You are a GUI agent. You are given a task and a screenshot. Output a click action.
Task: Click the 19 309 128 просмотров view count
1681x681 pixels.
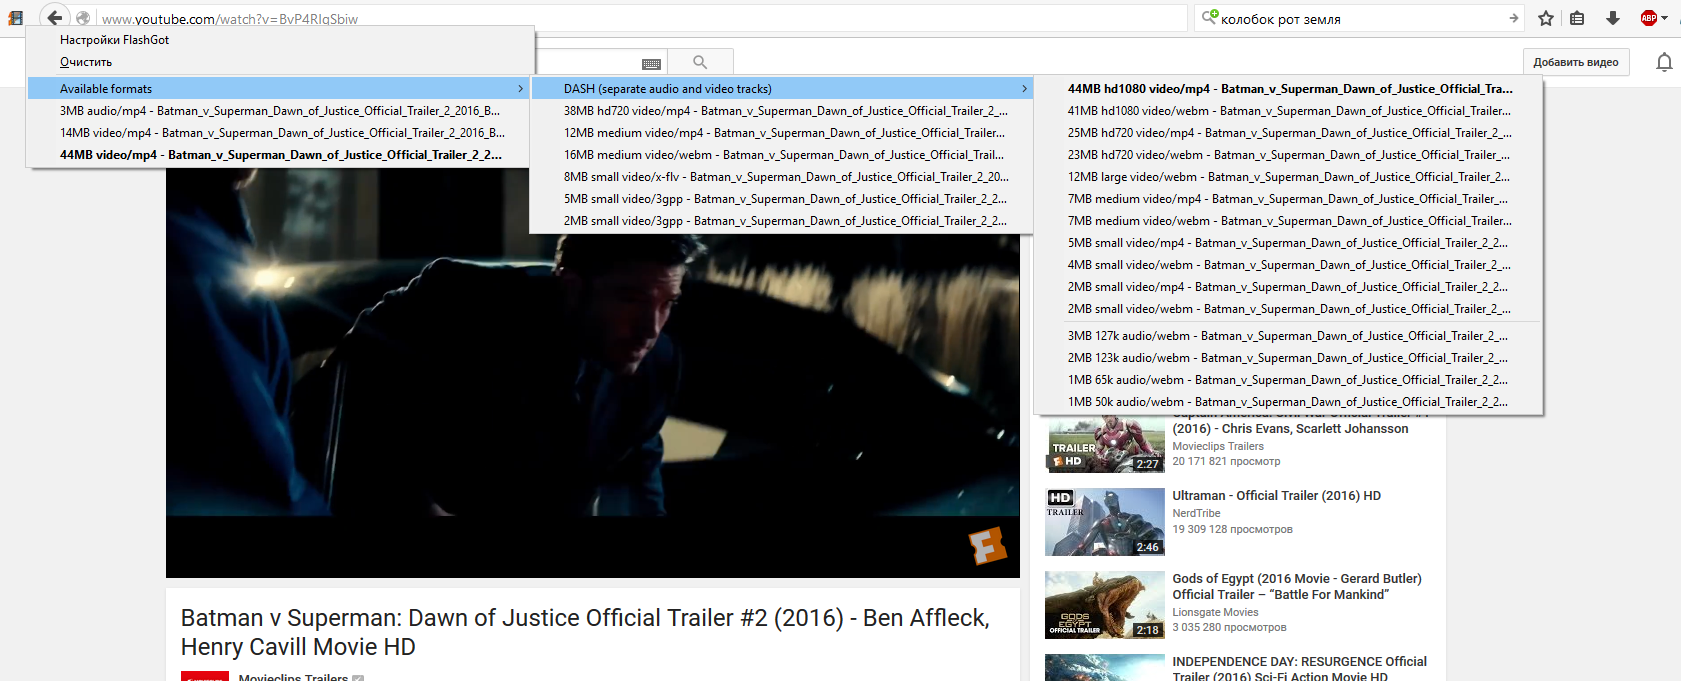pos(1232,529)
